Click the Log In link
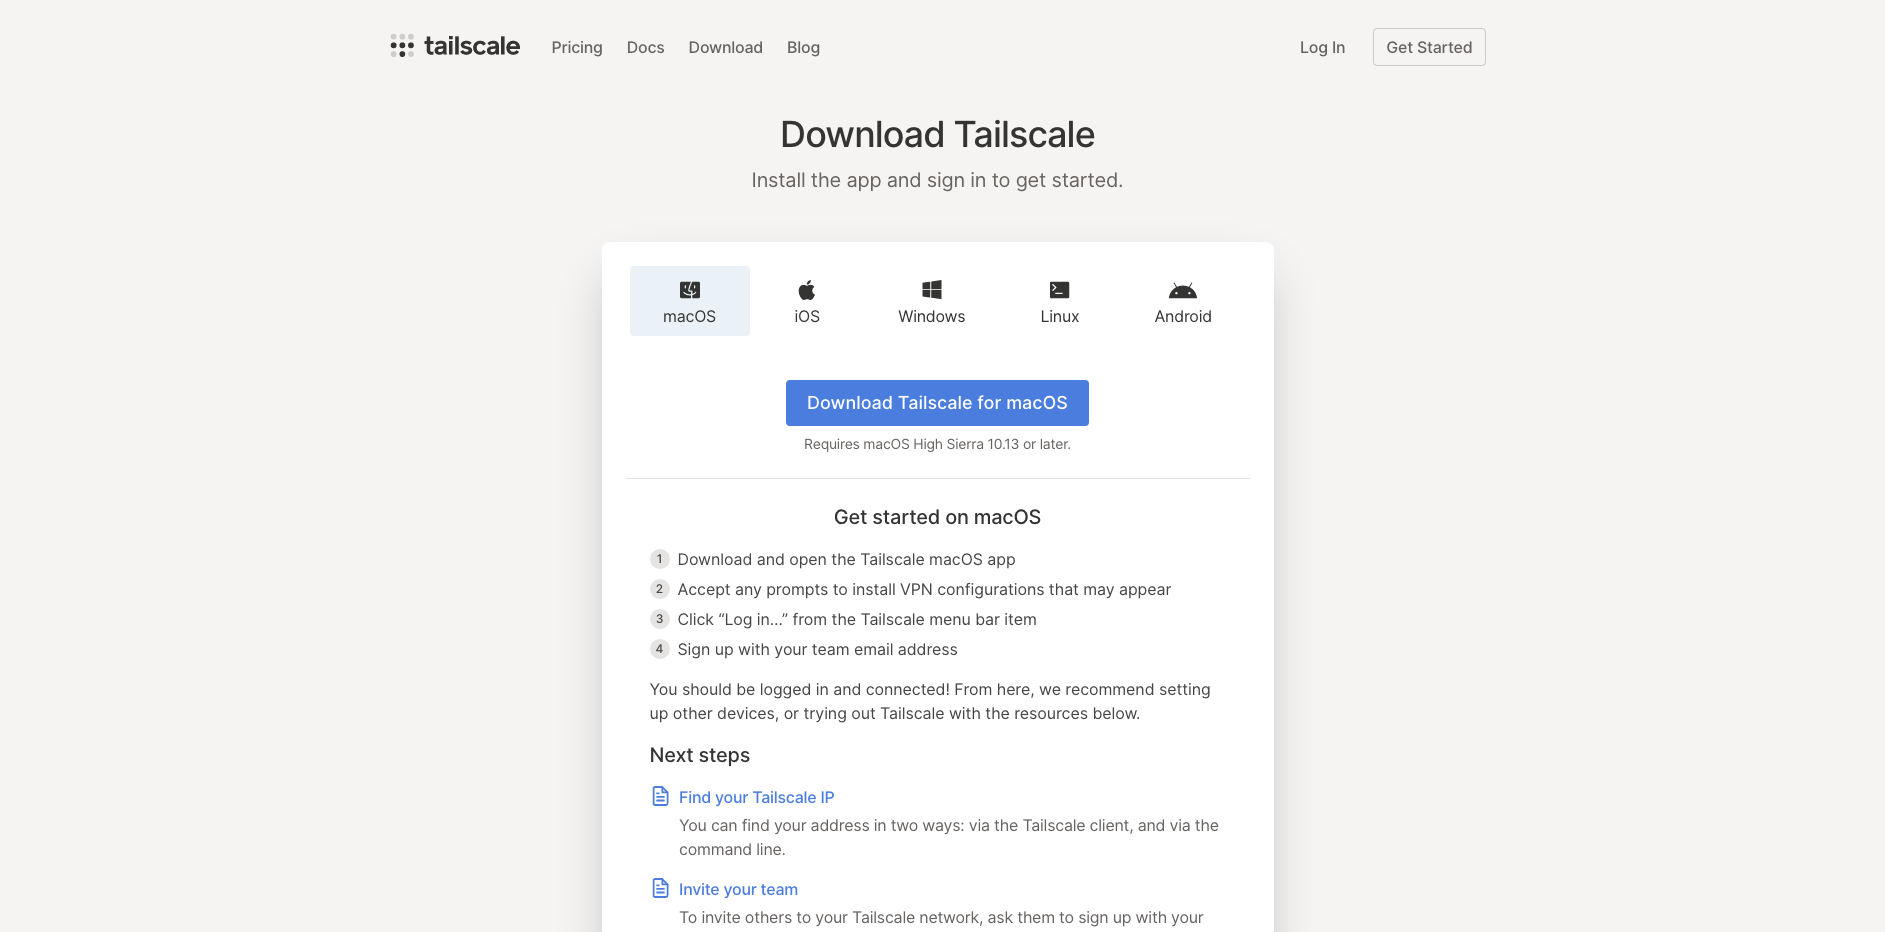Viewport: 1885px width, 932px height. pyautogui.click(x=1322, y=47)
